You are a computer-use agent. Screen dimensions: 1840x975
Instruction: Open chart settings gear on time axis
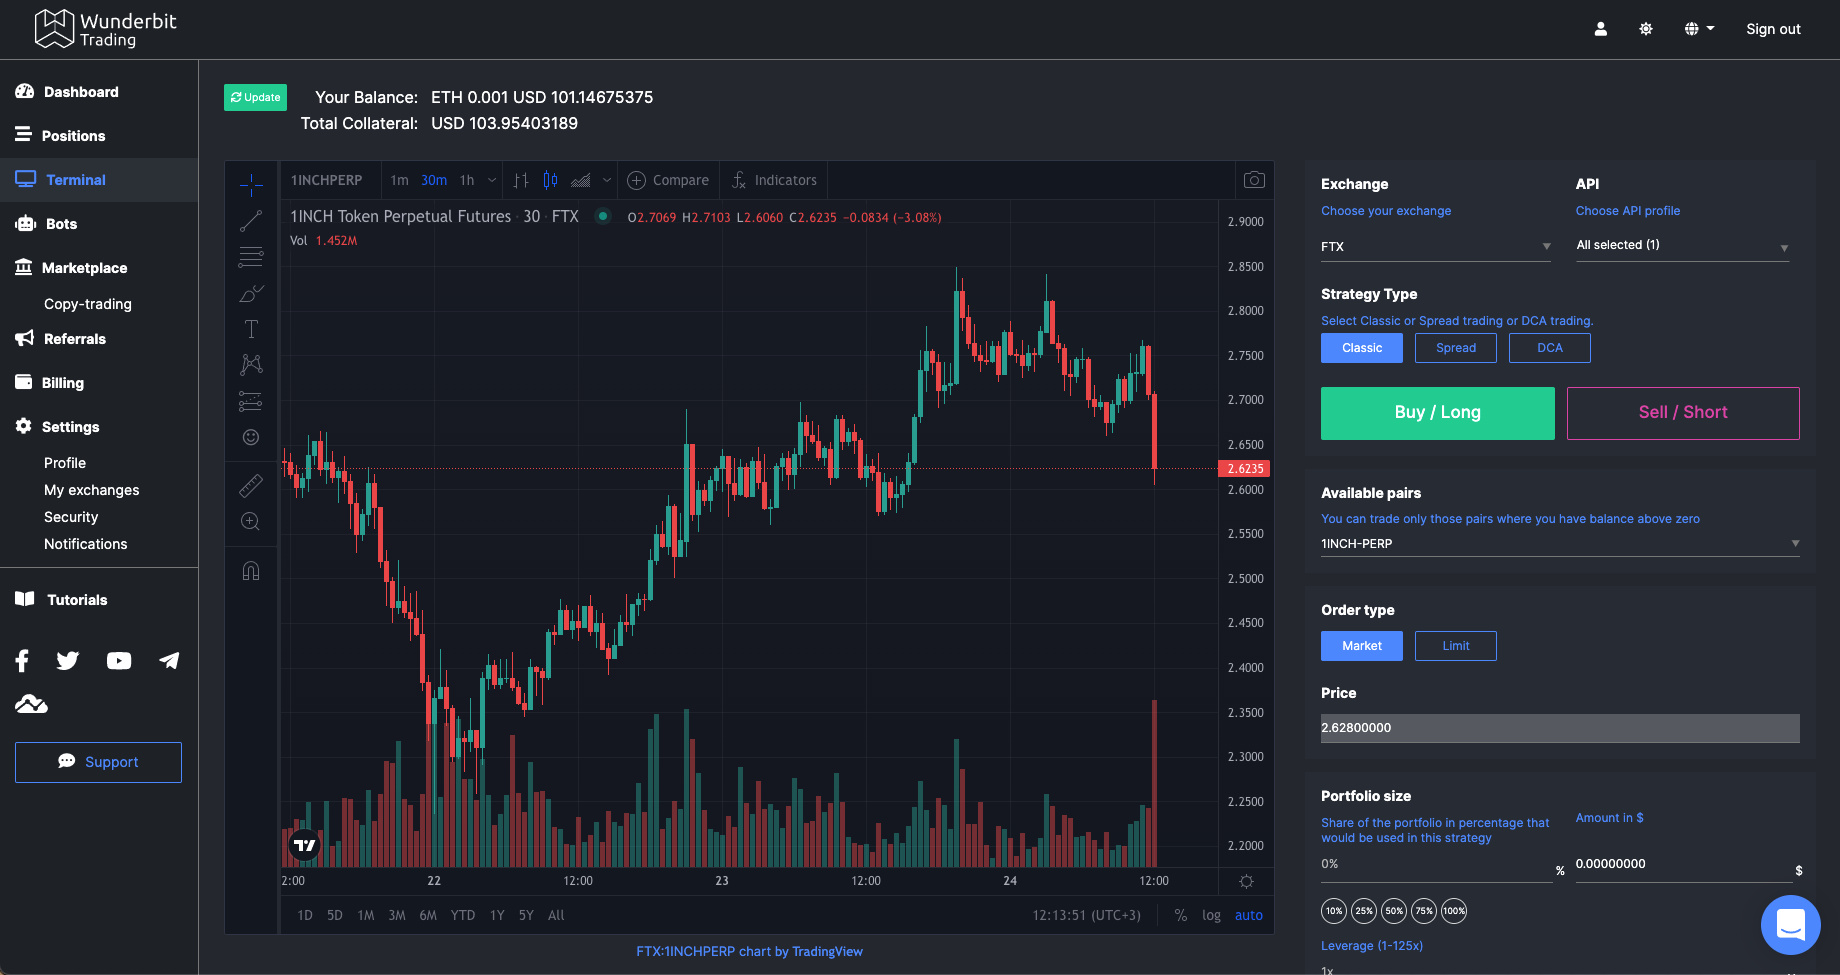tap(1246, 881)
